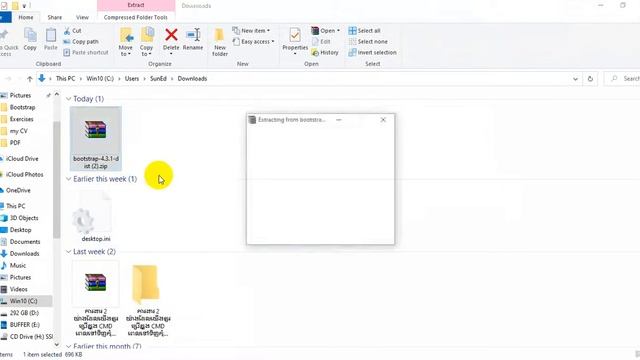Image resolution: width=640 pixels, height=360 pixels.
Task: Open 3D Objects in sidebar
Action: click(20, 218)
